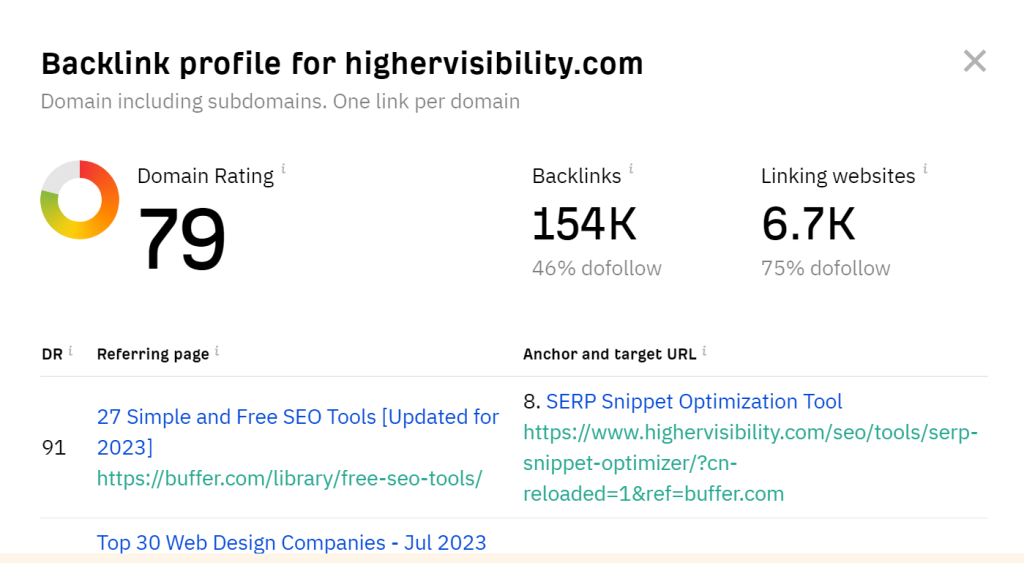Open "SERP Snippet Optimization Tool" anchor link
This screenshot has height=563, width=1024.
coord(694,402)
